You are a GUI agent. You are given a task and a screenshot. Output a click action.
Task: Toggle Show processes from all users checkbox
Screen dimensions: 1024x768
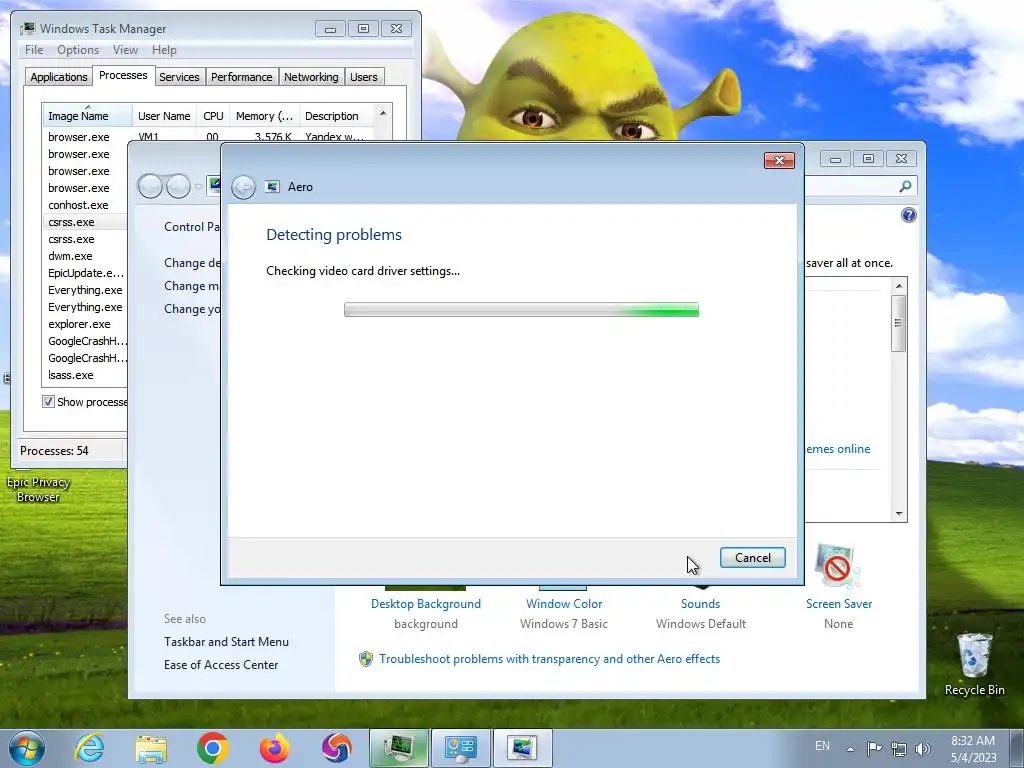tap(48, 402)
